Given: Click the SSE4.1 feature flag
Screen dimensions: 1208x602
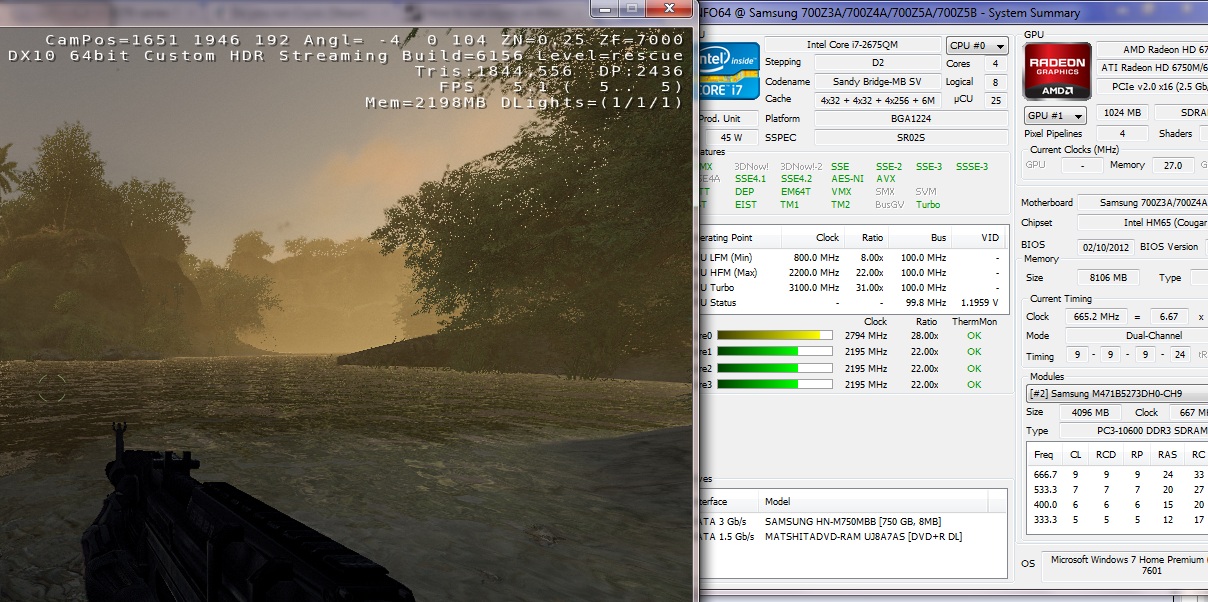Looking at the screenshot, I should pyautogui.click(x=750, y=179).
